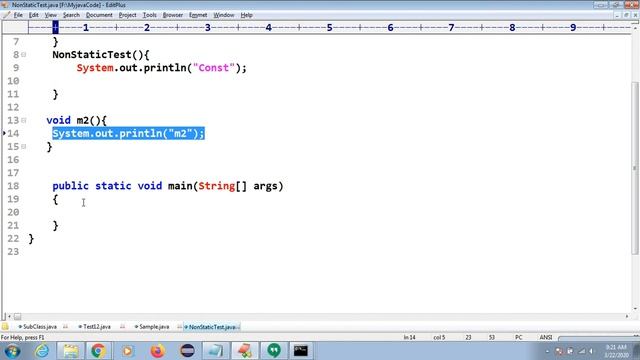Switch to Sample.java document tab

[x=152, y=327]
